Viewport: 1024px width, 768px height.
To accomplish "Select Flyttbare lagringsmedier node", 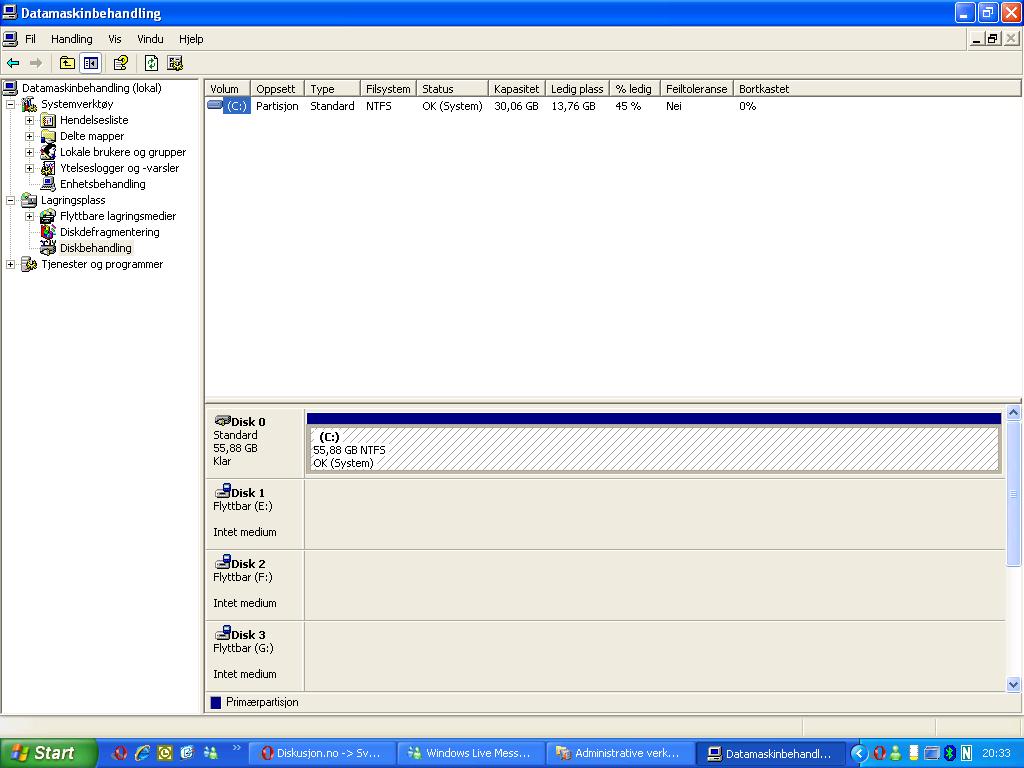I will (118, 216).
